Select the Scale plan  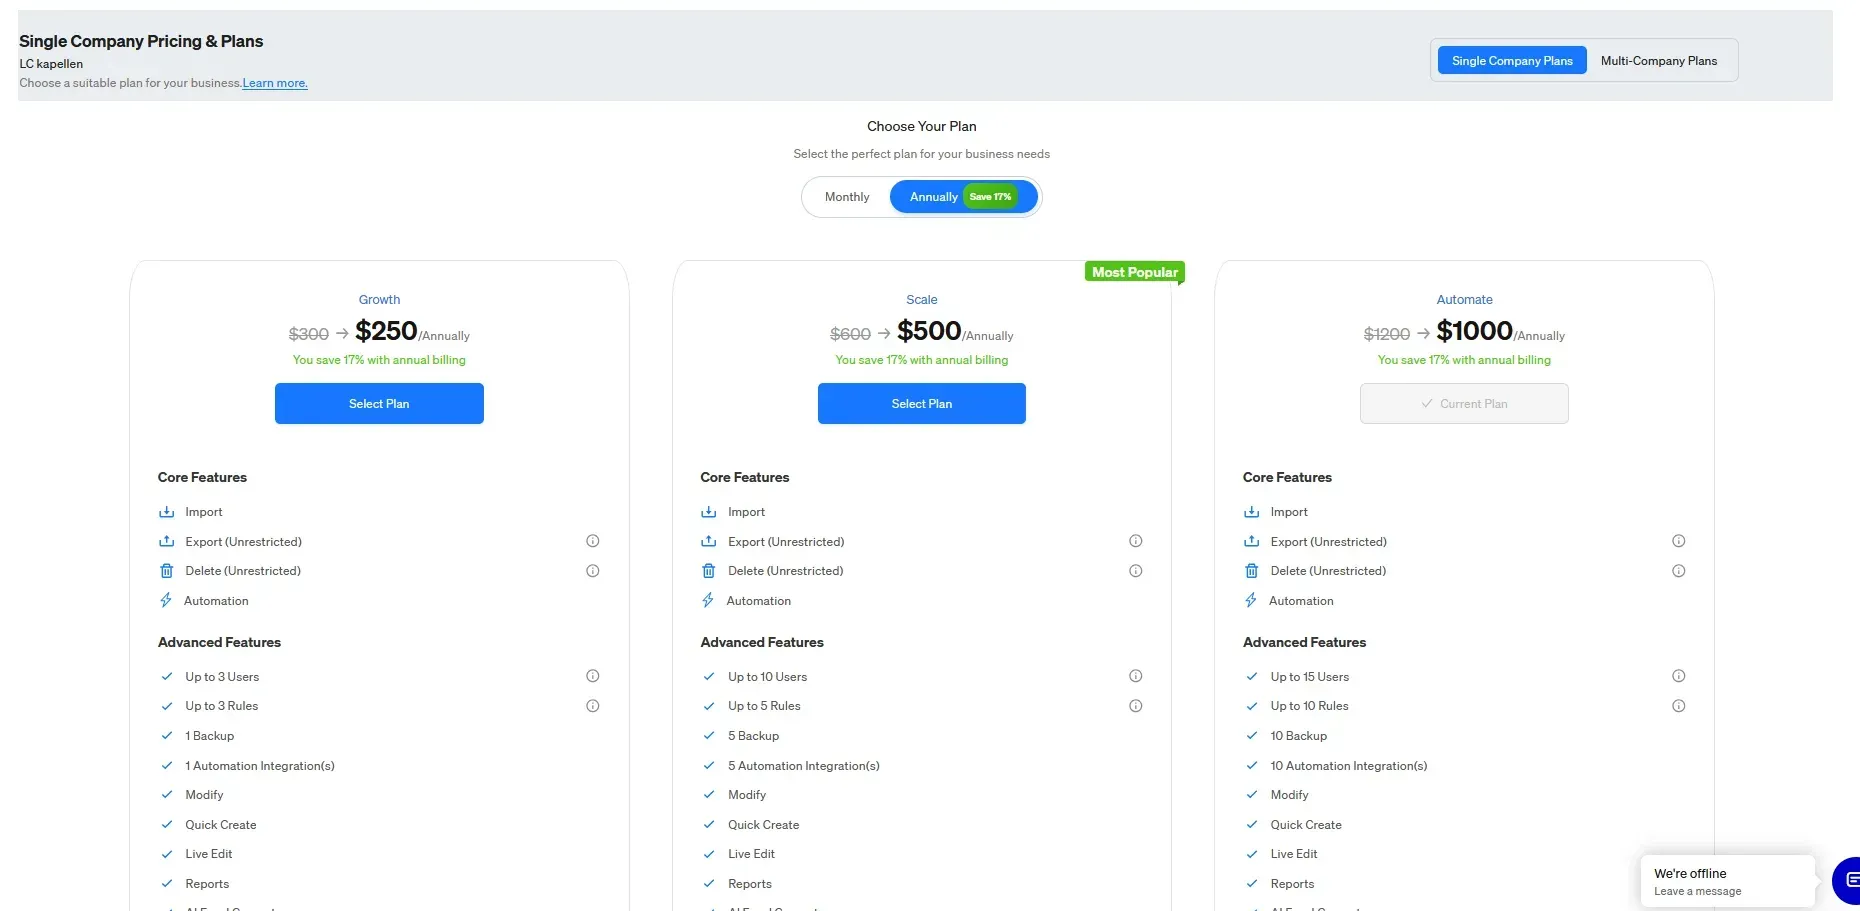[921, 404]
